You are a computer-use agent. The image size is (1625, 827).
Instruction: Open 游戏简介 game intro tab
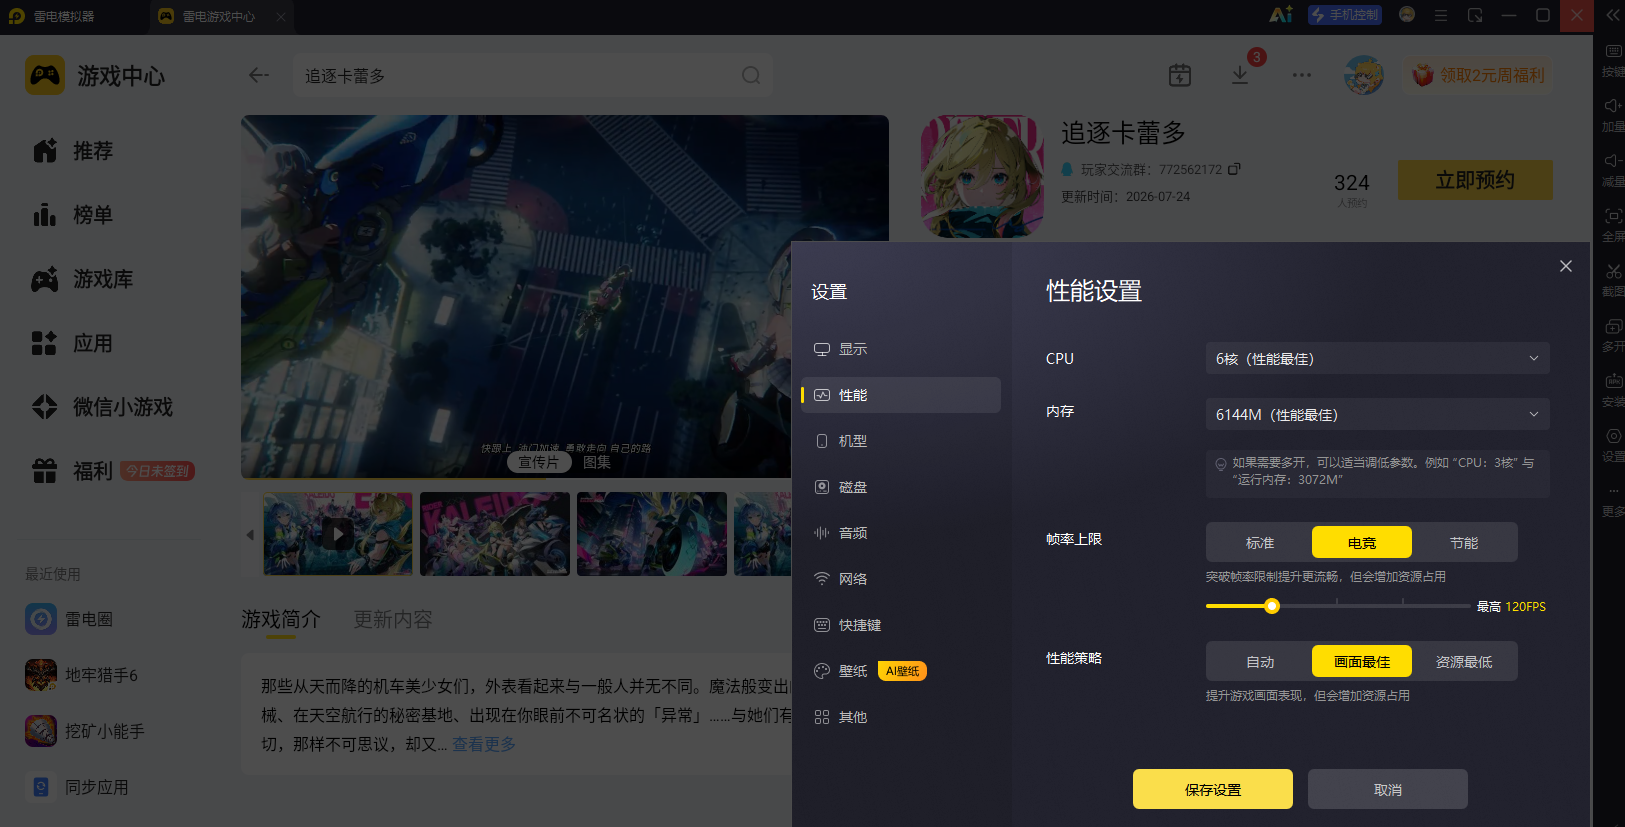click(x=281, y=620)
